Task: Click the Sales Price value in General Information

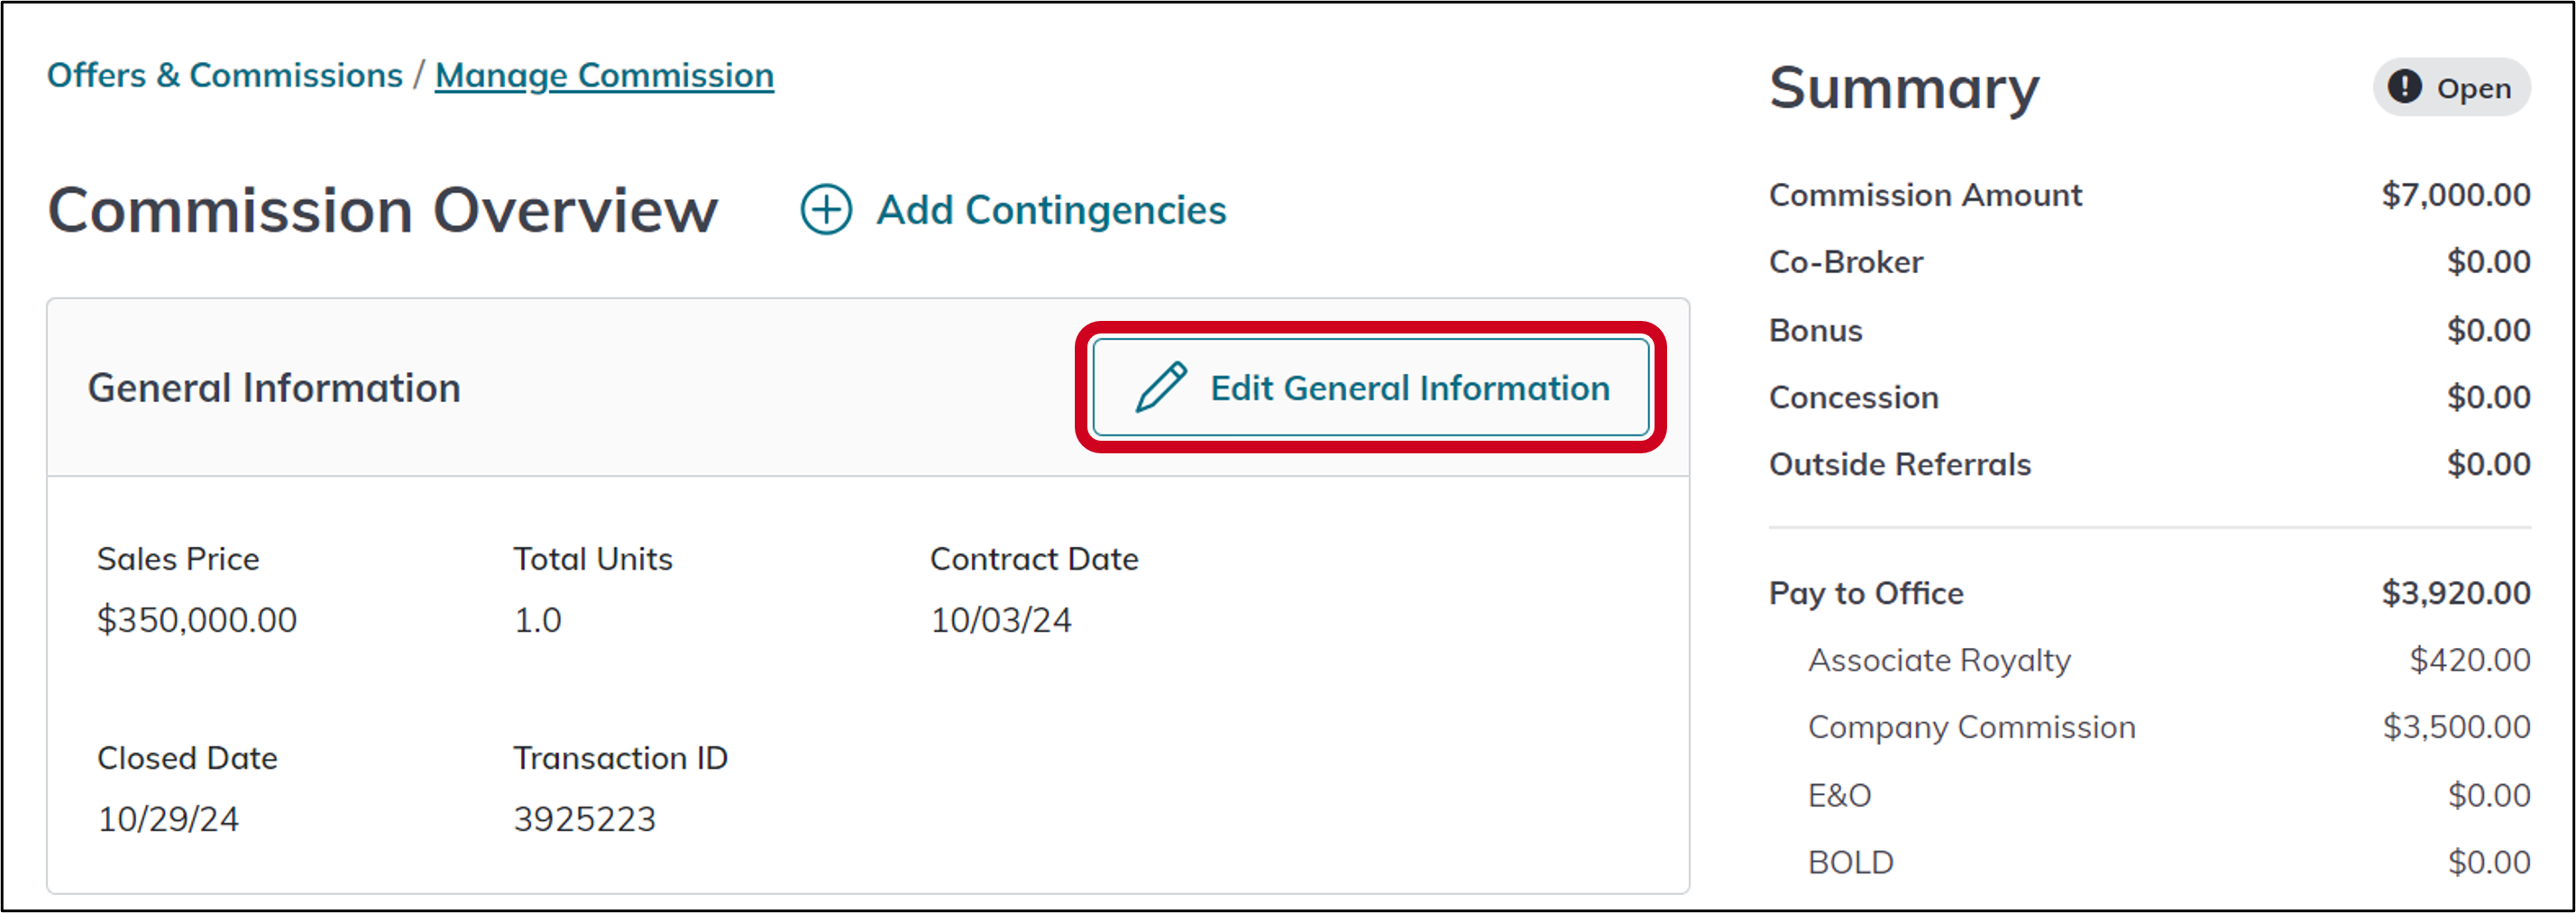Action: click(196, 619)
